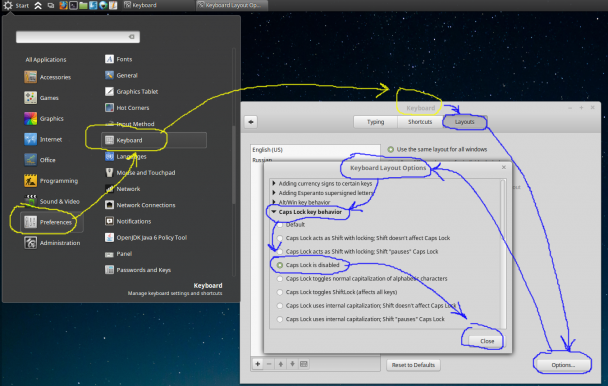The image size is (608, 386).
Task: Collapse Caps Lock key behavior
Action: pos(274,212)
